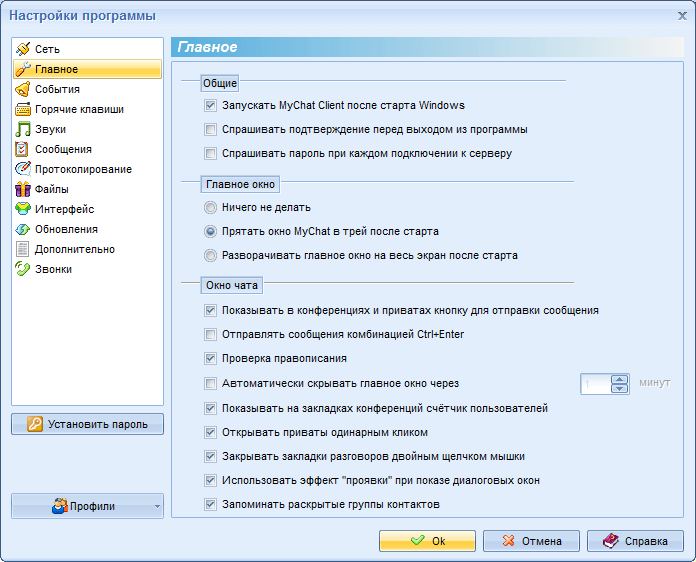The width and height of the screenshot is (696, 562).
Task: Open the Профили dropdown button
Action: [x=87, y=506]
